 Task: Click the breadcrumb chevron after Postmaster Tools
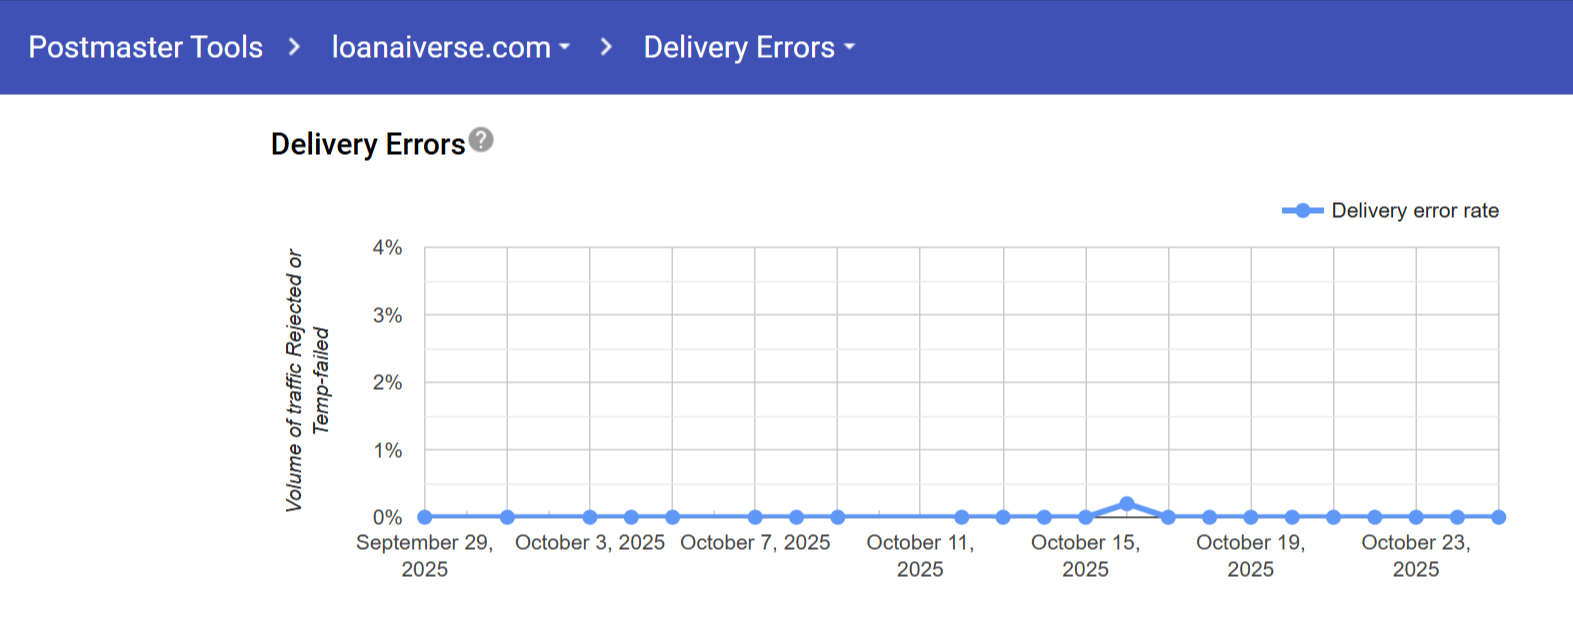pyautogui.click(x=294, y=47)
